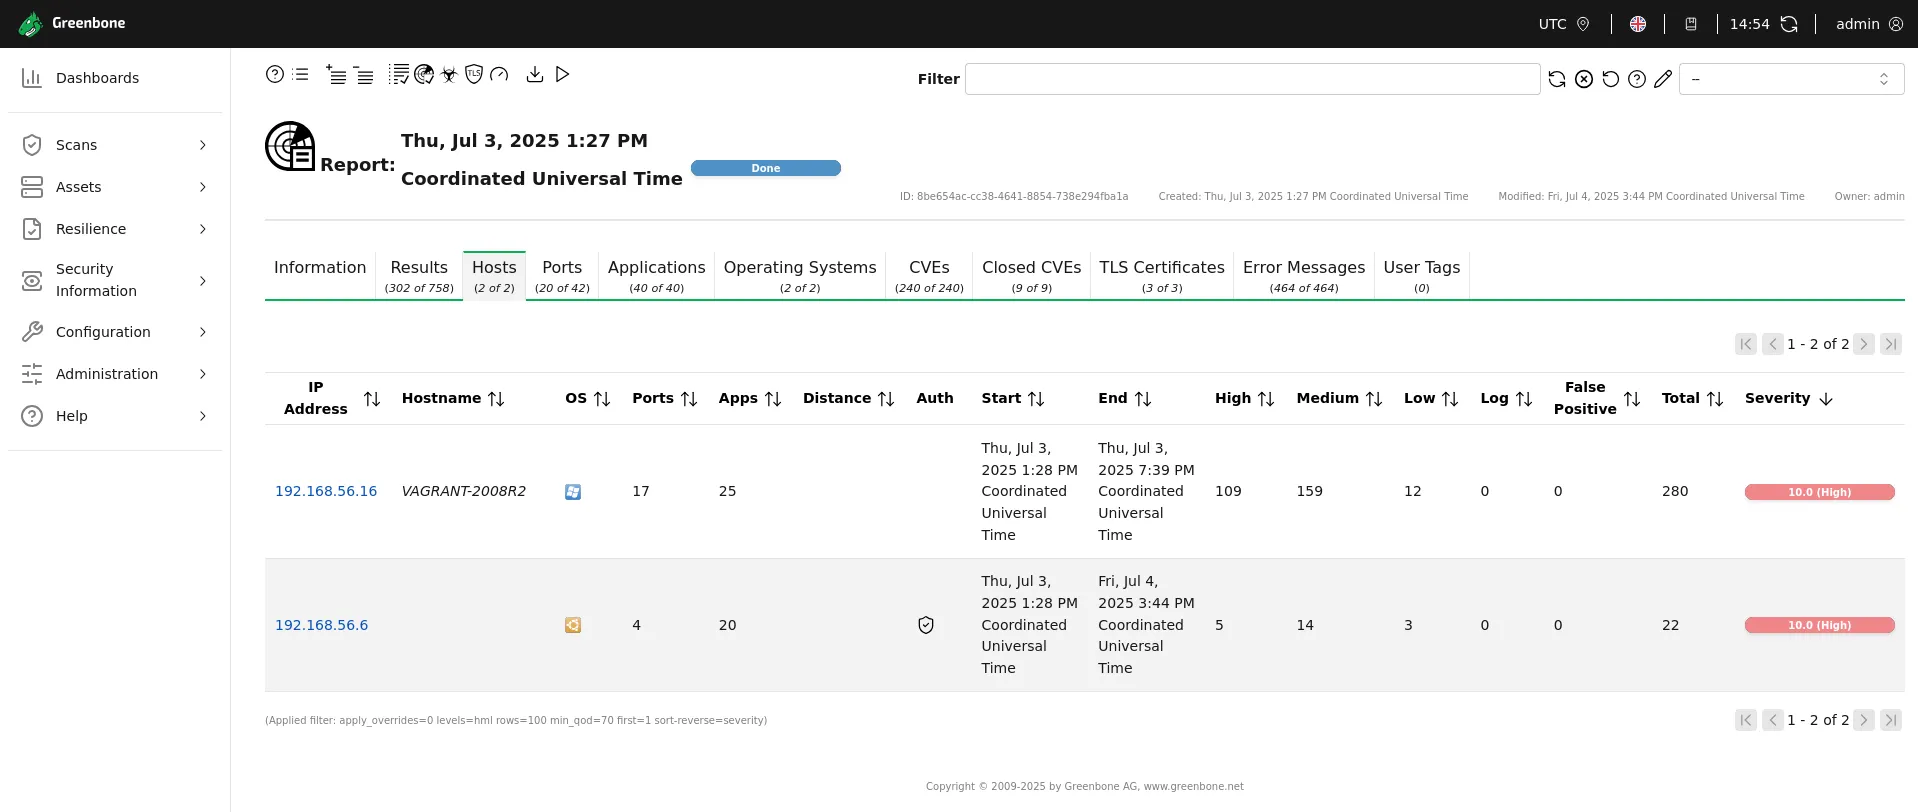Expand the Administration menu
Screen dimensions: 1918x812
click(x=116, y=374)
